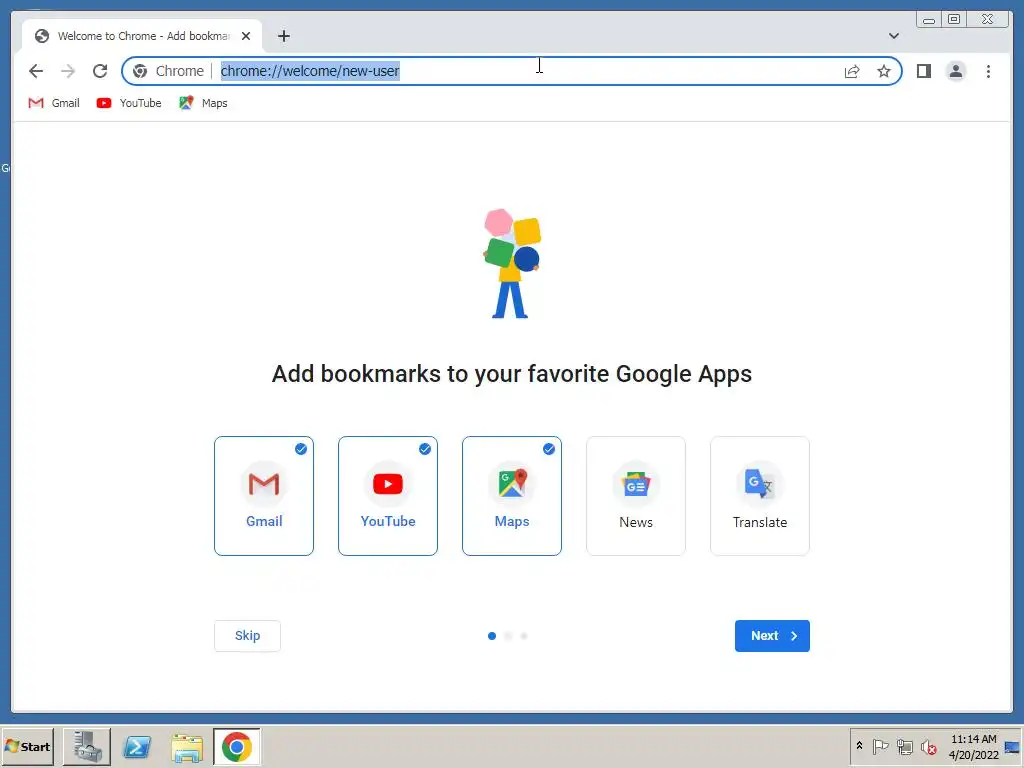Select the Welcome to Chrome tab
1024x768 pixels.
tap(142, 36)
